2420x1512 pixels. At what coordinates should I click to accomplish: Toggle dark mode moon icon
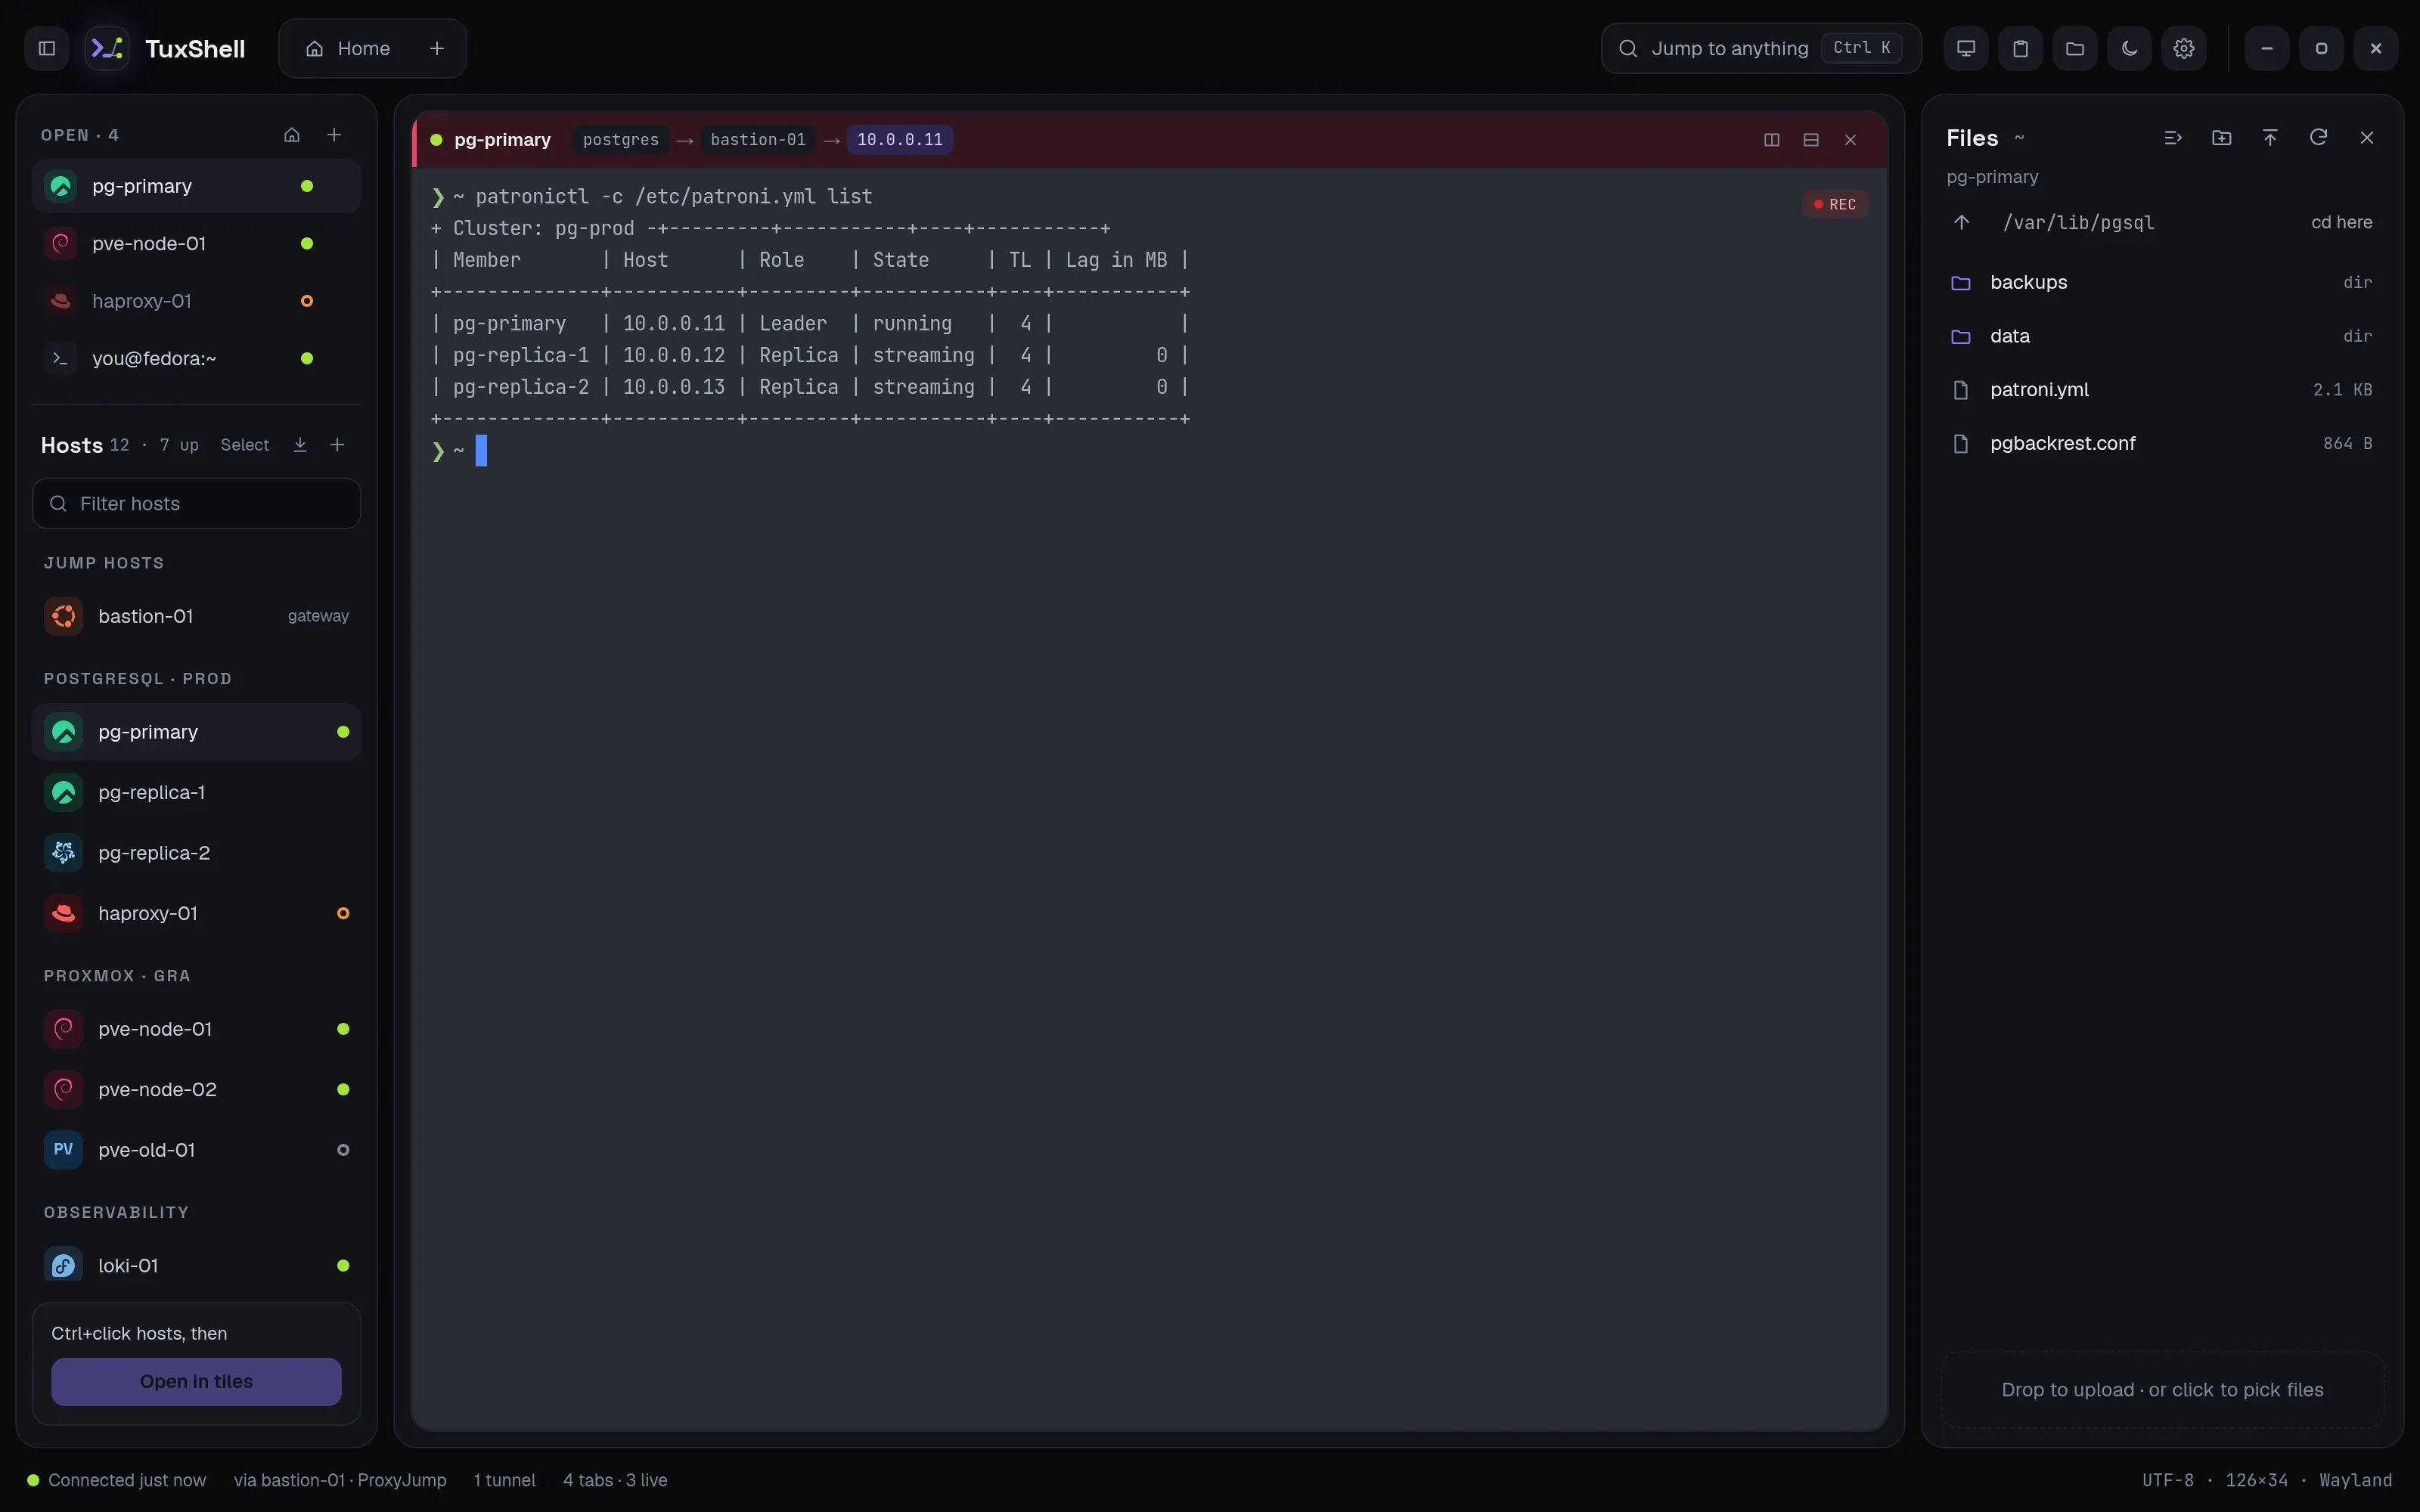click(x=2129, y=48)
